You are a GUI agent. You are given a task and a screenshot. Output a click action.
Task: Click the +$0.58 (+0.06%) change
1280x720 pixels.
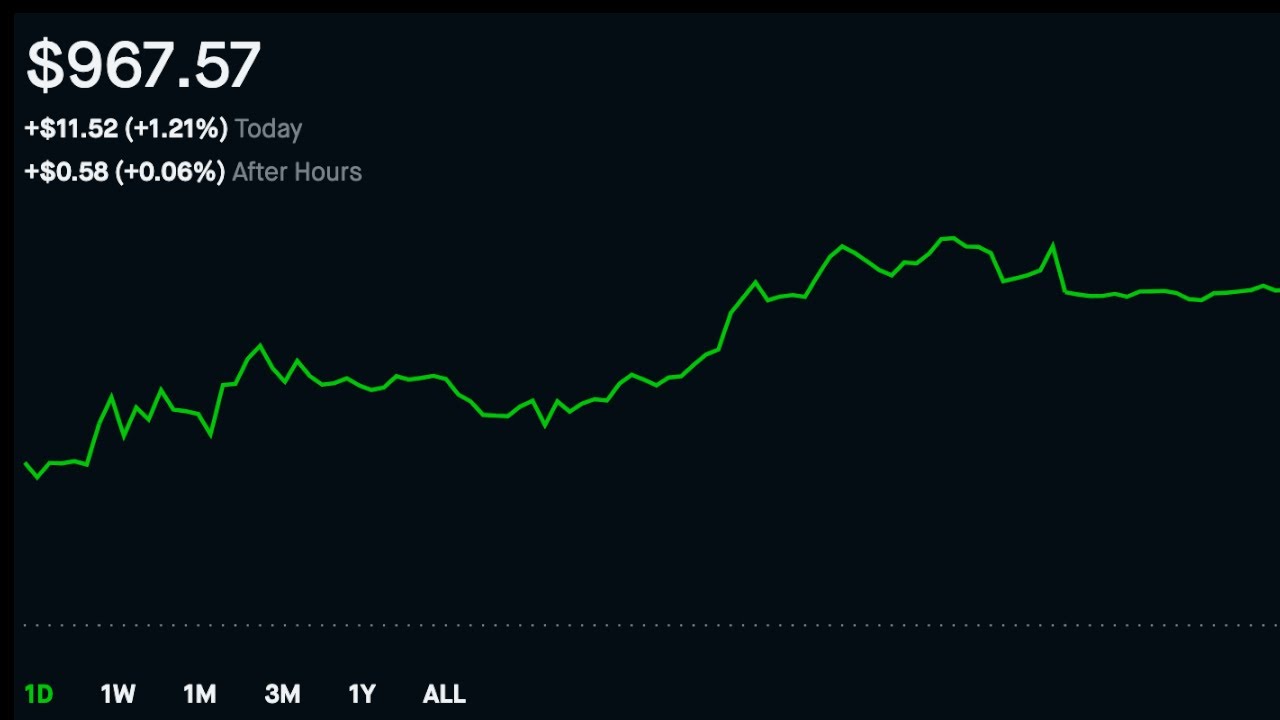[124, 172]
